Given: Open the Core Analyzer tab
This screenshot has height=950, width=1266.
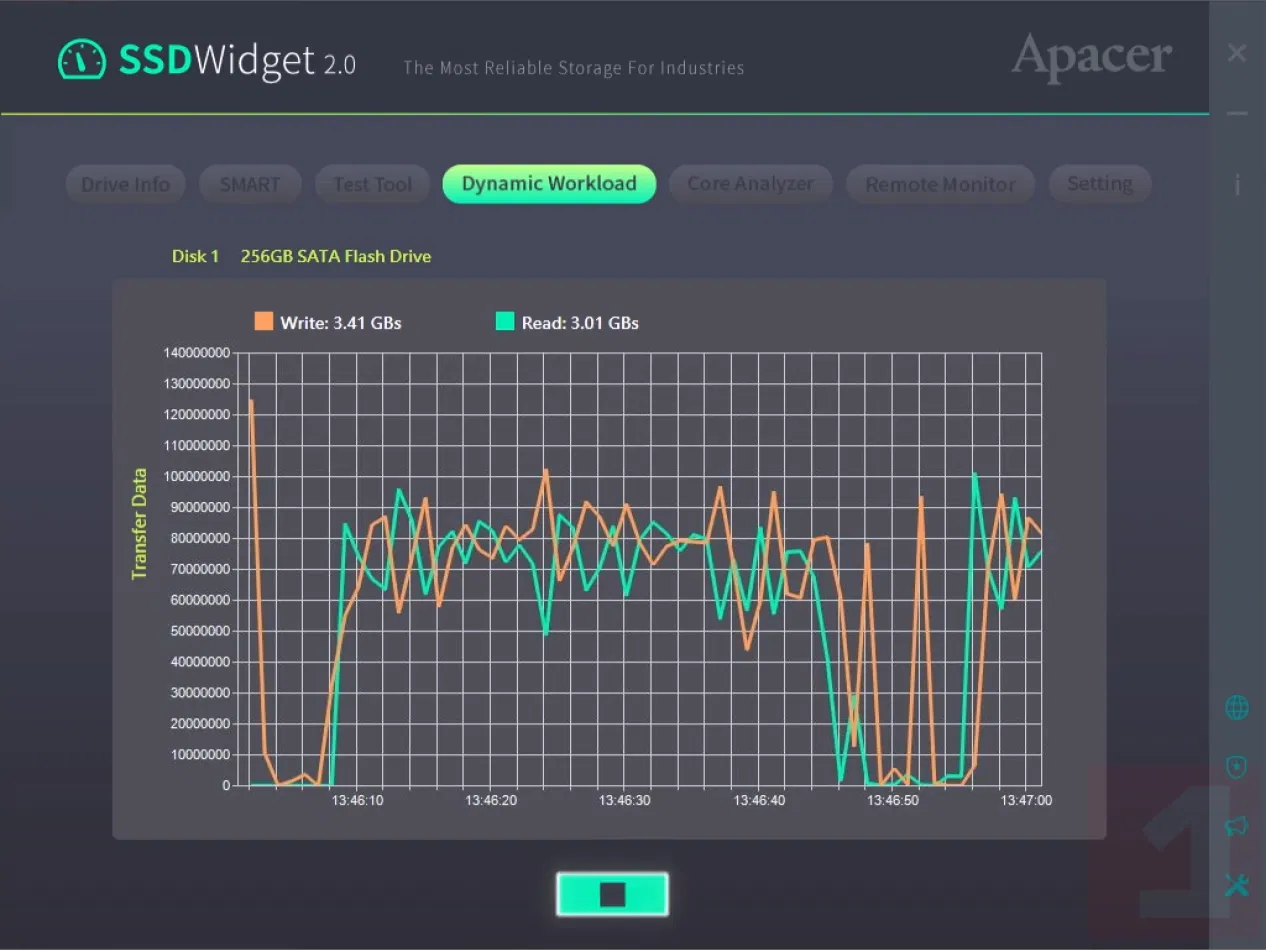Looking at the screenshot, I should [750, 184].
